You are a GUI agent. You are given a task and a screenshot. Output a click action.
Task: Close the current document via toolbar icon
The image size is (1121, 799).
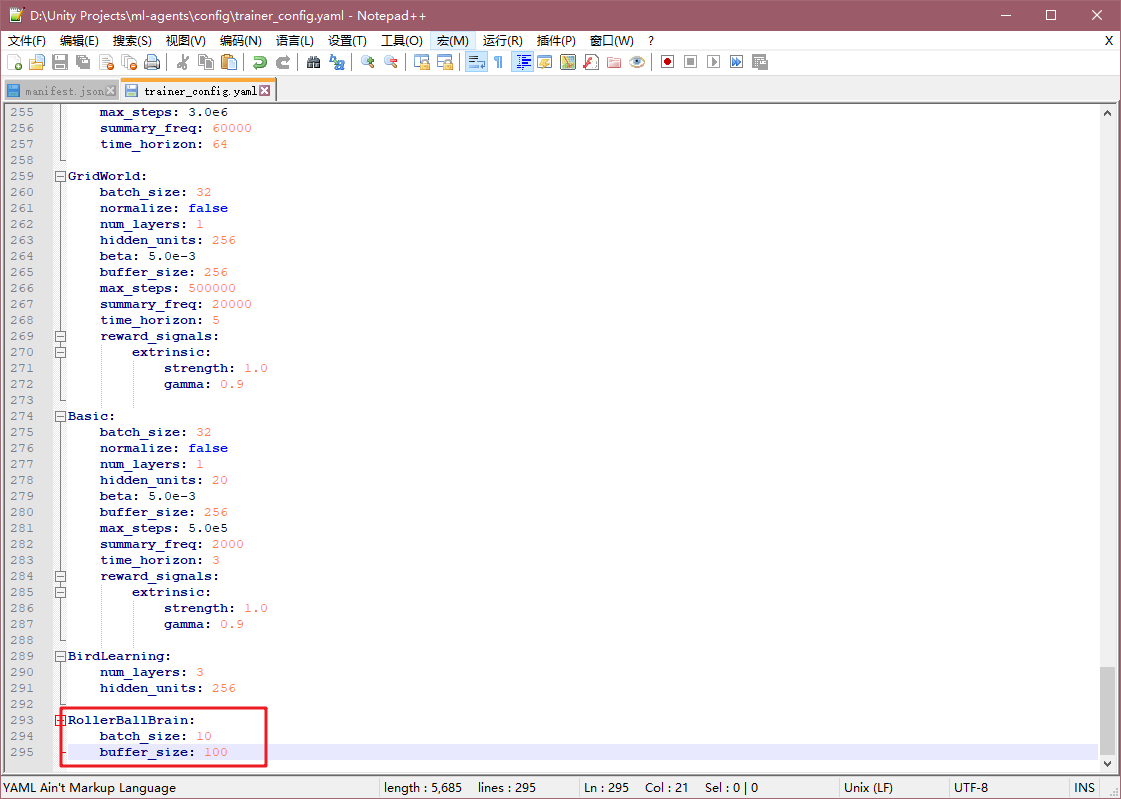click(x=107, y=62)
